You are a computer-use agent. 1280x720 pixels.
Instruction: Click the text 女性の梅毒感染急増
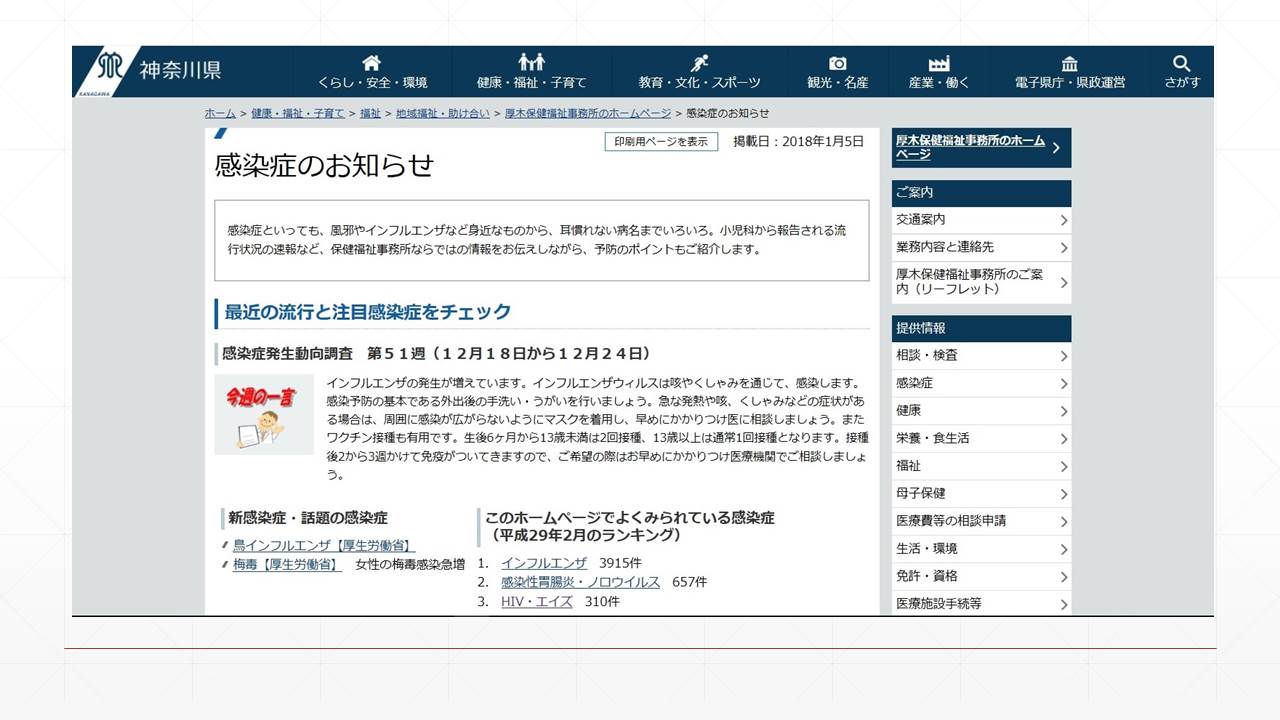point(410,565)
